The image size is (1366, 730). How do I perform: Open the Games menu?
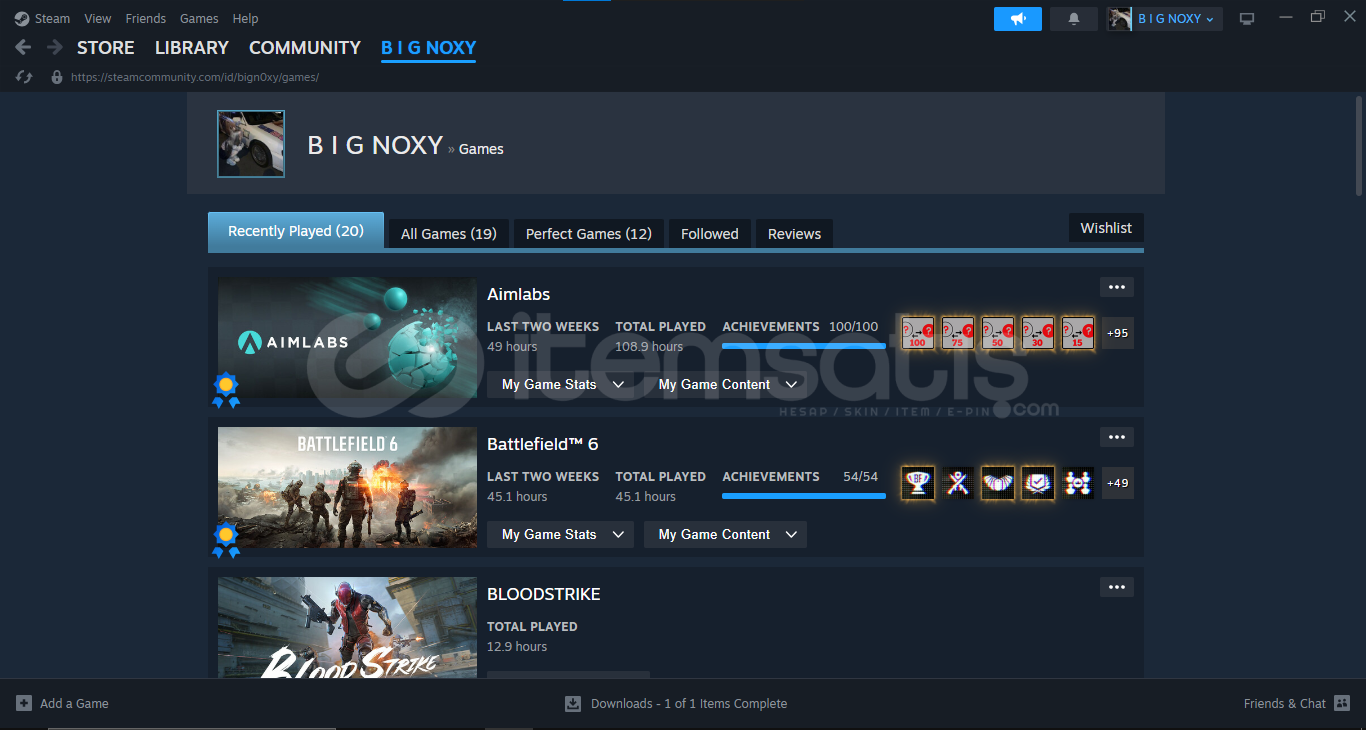[x=199, y=19]
